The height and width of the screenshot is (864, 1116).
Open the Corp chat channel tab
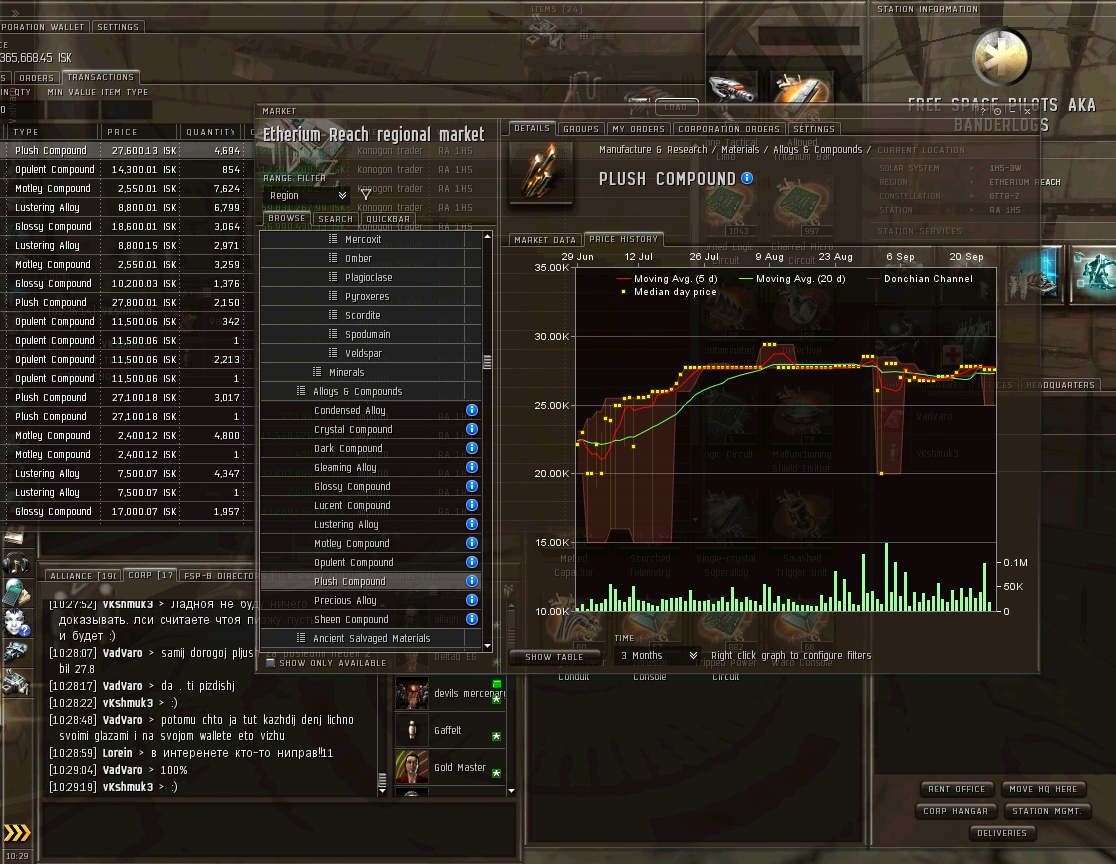[150, 575]
